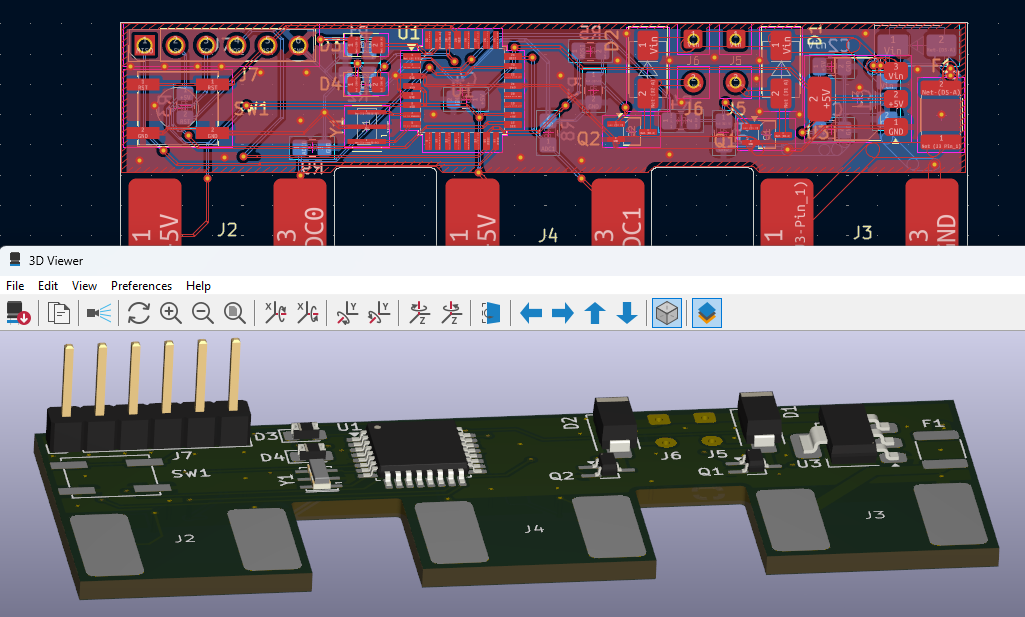Open the File menu
The image size is (1025, 617).
pos(15,285)
